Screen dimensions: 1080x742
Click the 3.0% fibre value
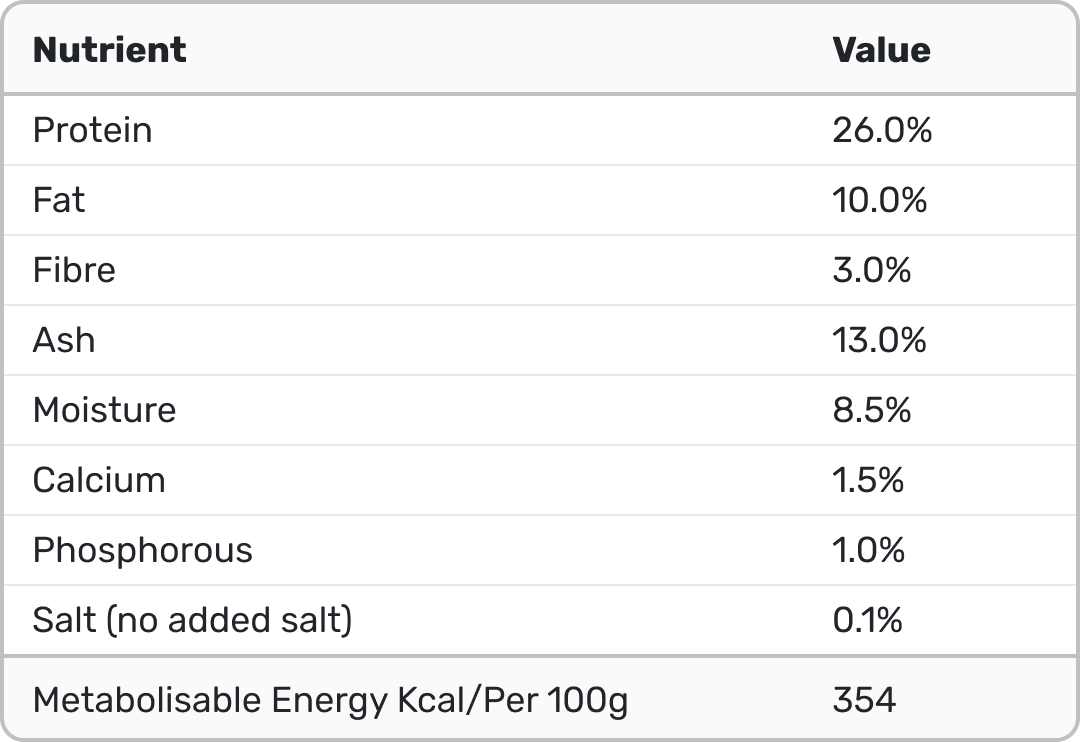tap(872, 270)
